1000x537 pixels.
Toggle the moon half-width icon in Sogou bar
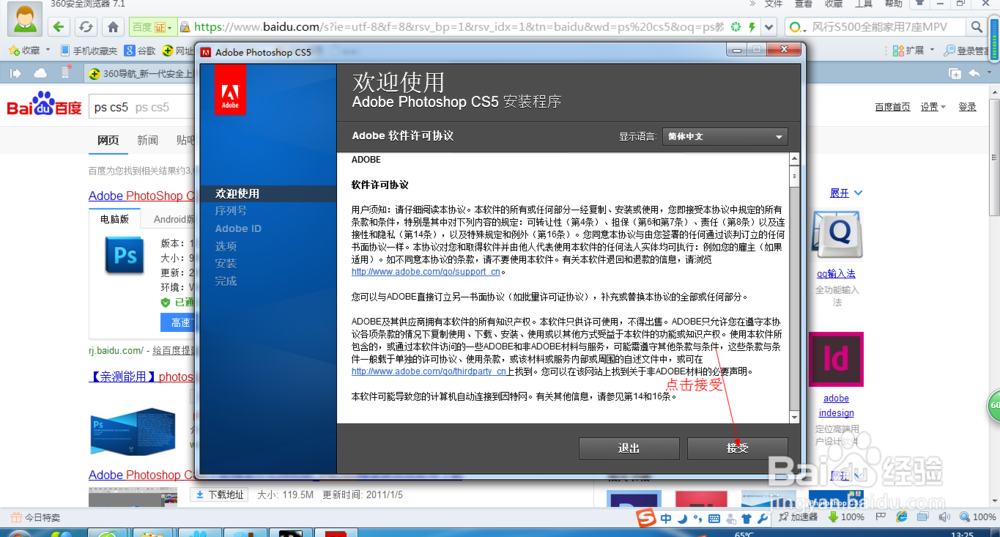click(682, 519)
